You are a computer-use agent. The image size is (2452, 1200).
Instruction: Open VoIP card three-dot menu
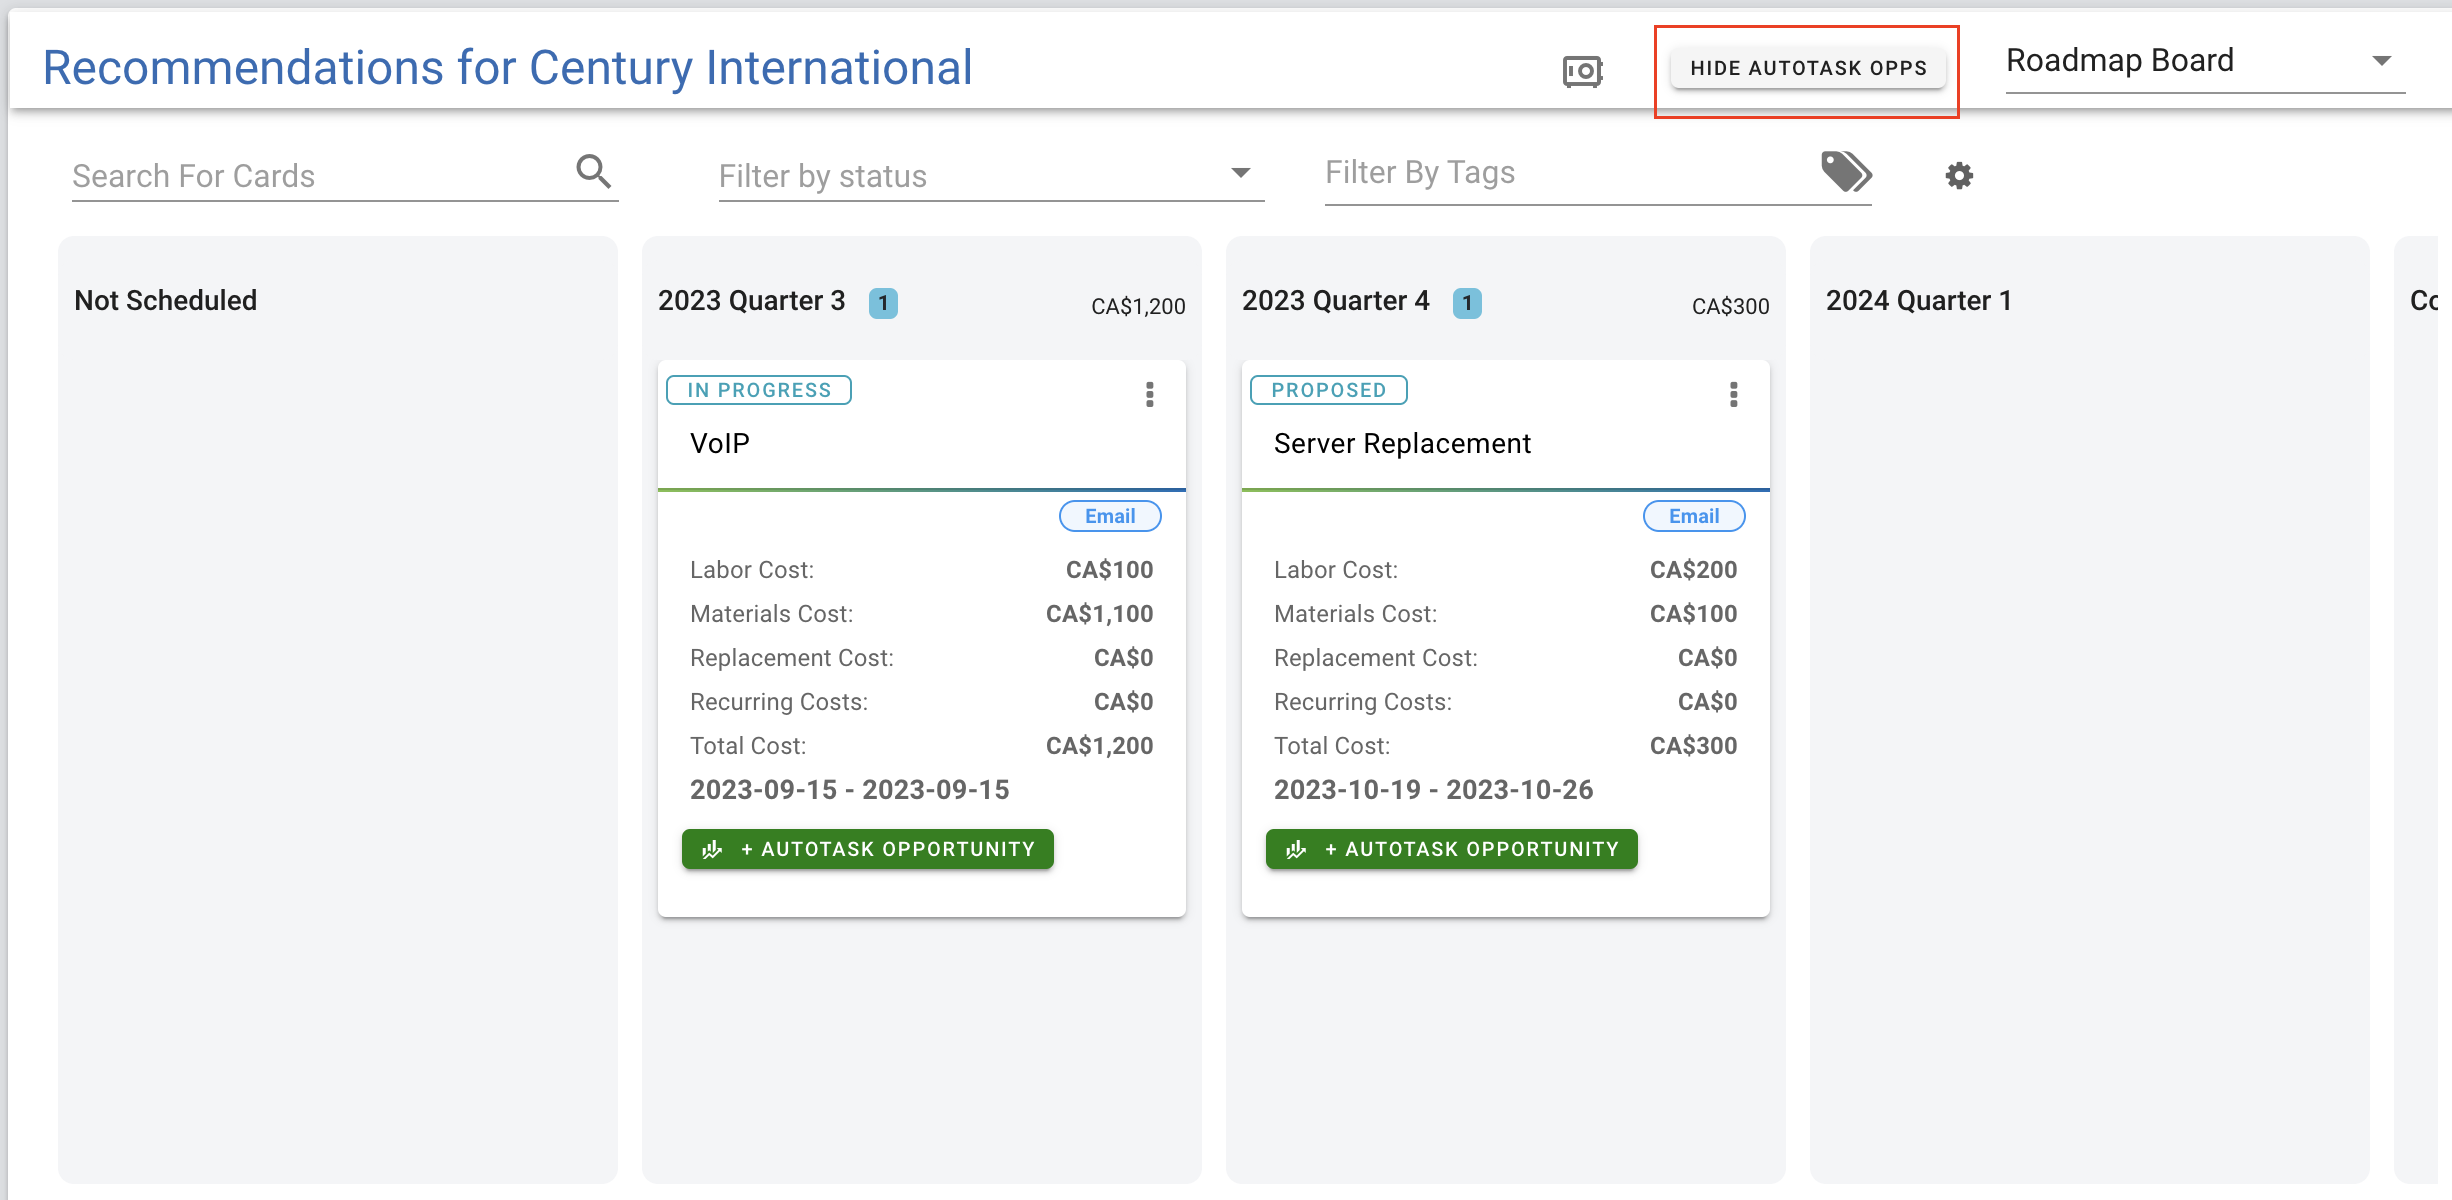pyautogui.click(x=1149, y=395)
